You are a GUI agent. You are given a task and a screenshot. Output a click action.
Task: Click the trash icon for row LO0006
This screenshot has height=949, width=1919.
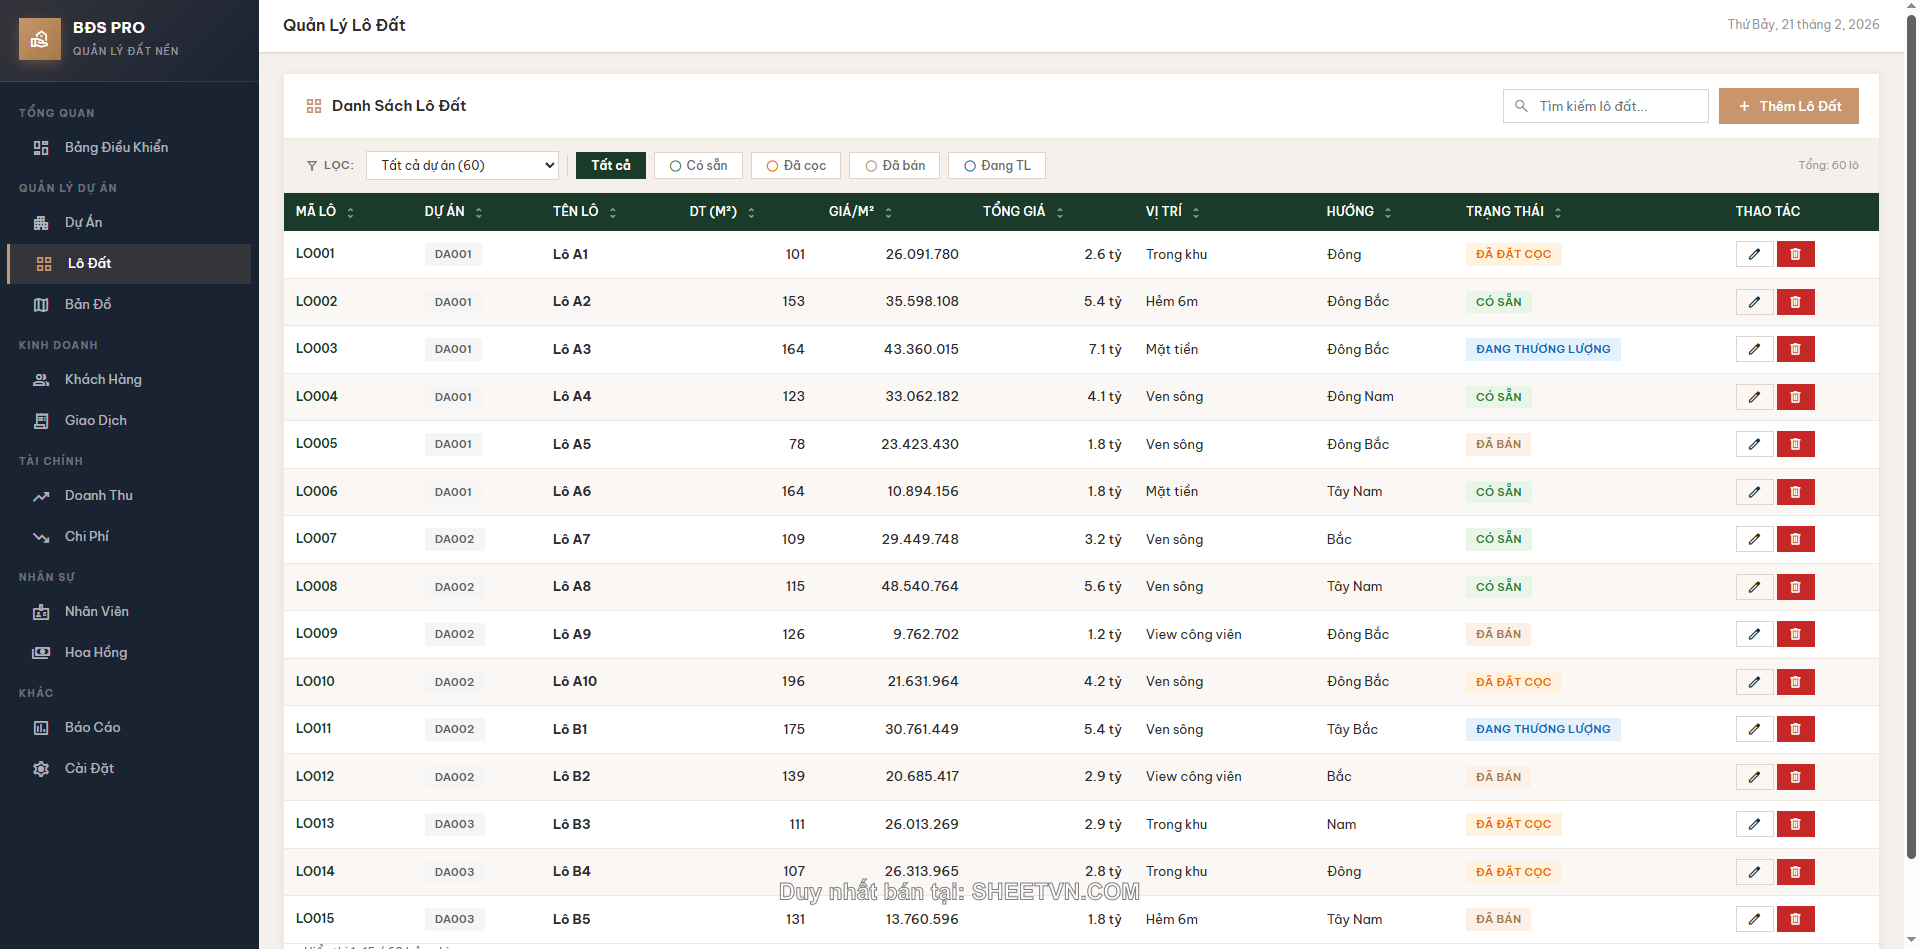(x=1795, y=492)
